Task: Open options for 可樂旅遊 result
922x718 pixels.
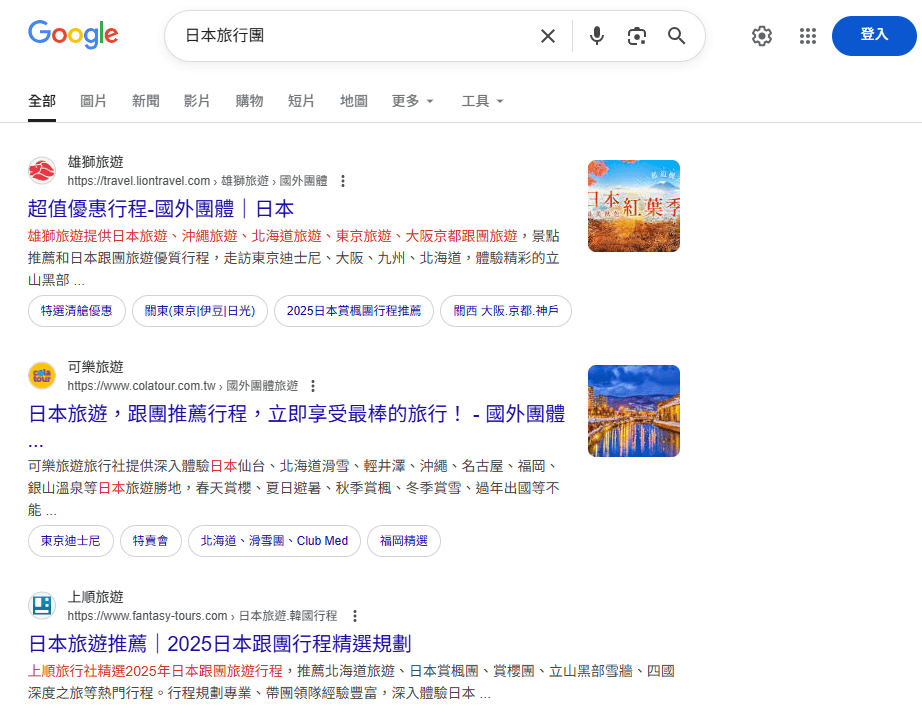Action: point(313,386)
